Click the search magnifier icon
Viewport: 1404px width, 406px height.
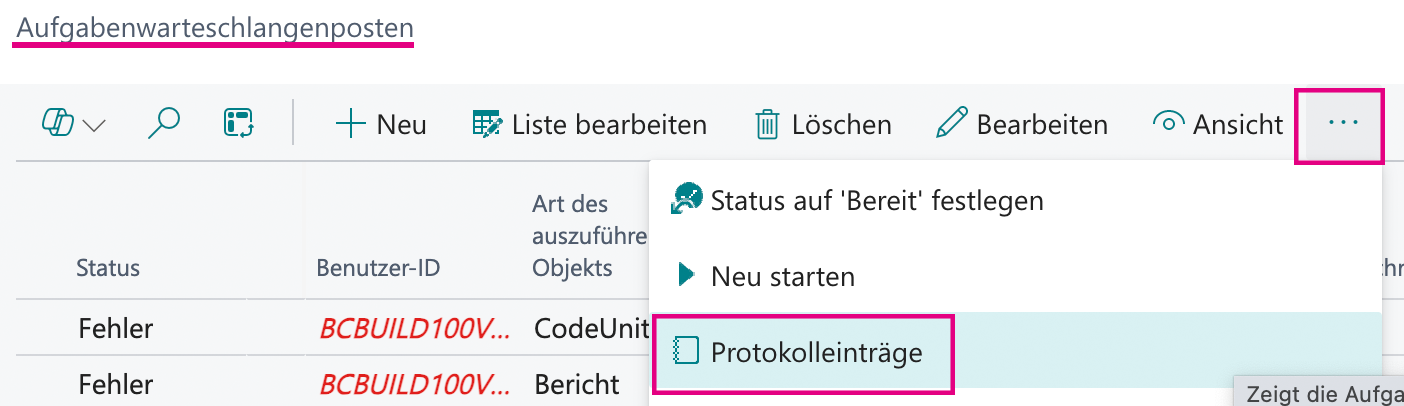[164, 124]
